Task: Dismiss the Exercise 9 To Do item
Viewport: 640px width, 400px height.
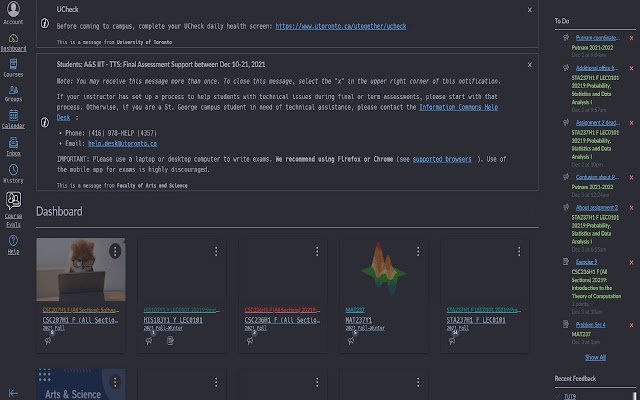Action: click(631, 262)
